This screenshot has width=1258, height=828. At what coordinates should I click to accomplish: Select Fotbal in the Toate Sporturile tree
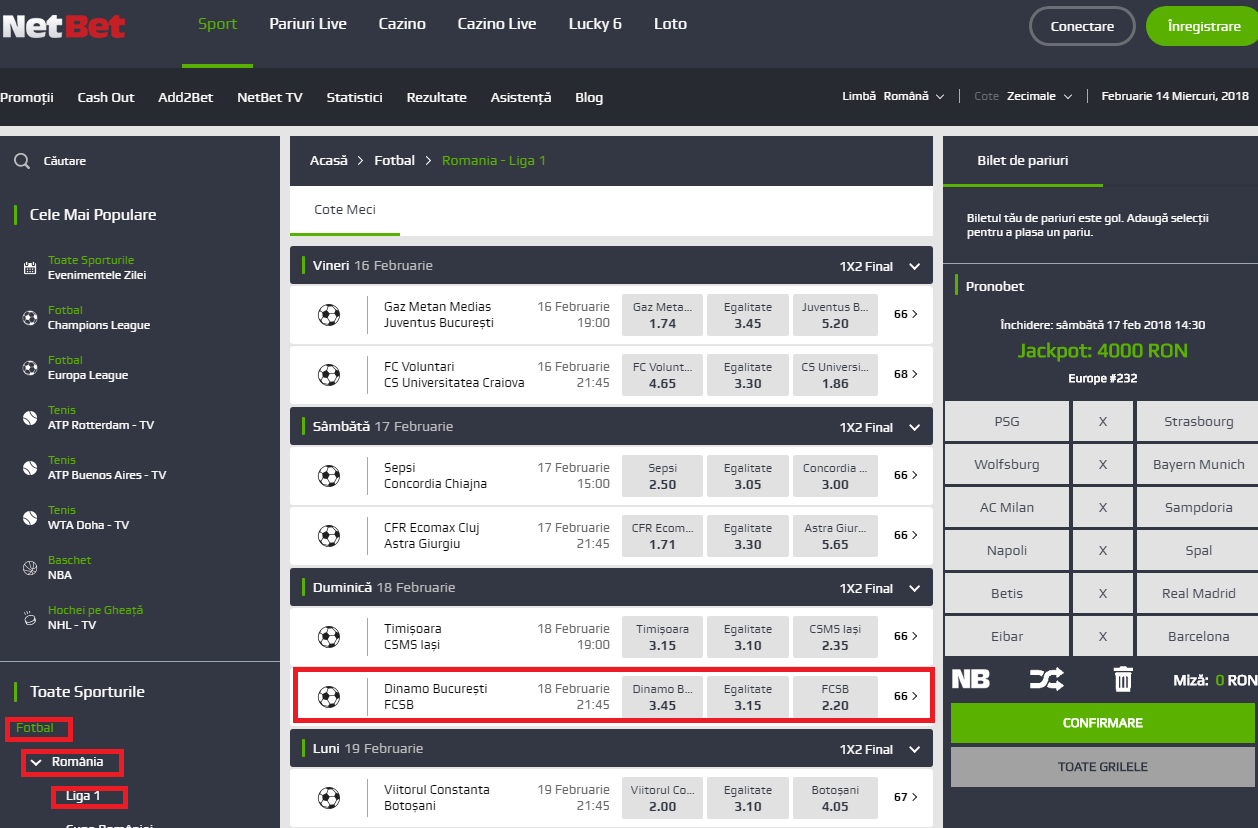pos(35,728)
